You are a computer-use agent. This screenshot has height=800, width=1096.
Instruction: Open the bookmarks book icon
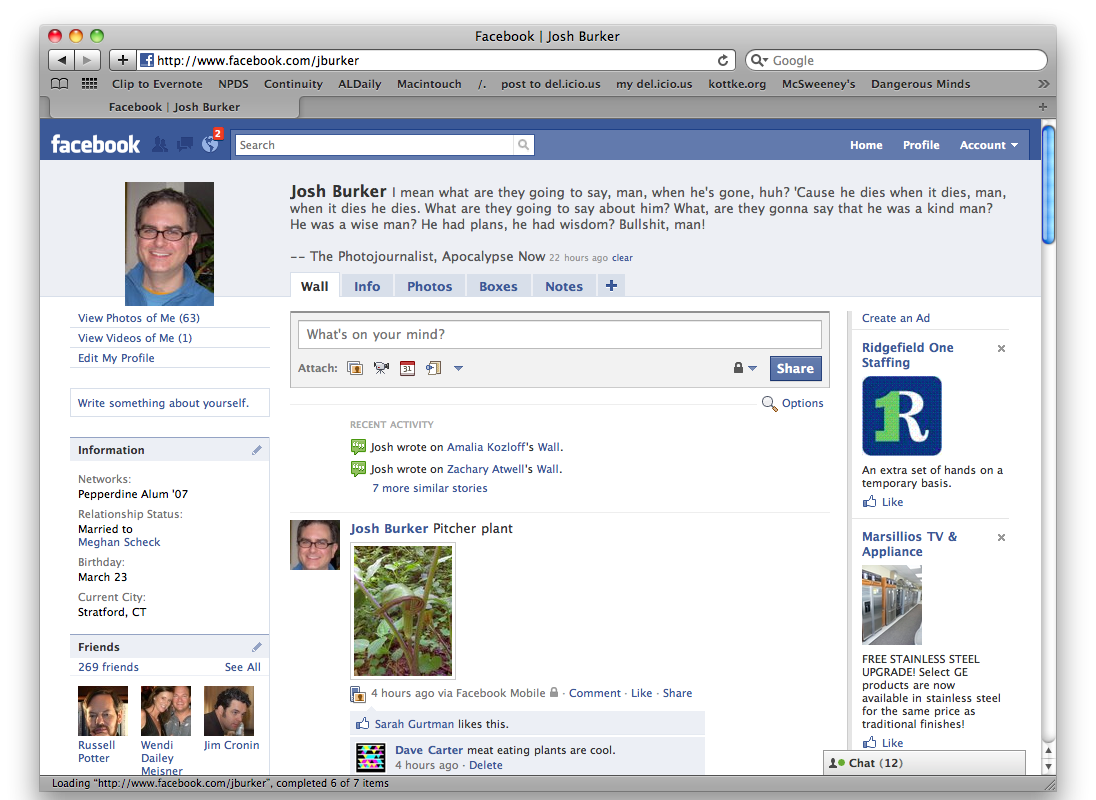pos(60,84)
